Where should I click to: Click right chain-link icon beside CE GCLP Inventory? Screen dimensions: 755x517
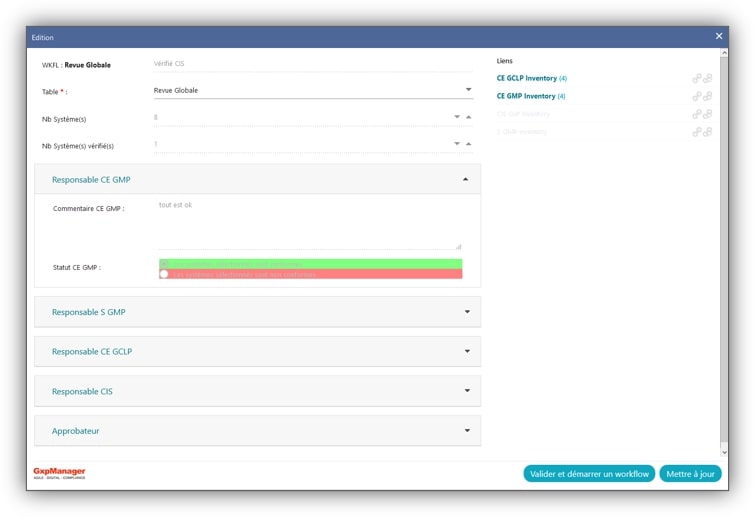(x=708, y=78)
